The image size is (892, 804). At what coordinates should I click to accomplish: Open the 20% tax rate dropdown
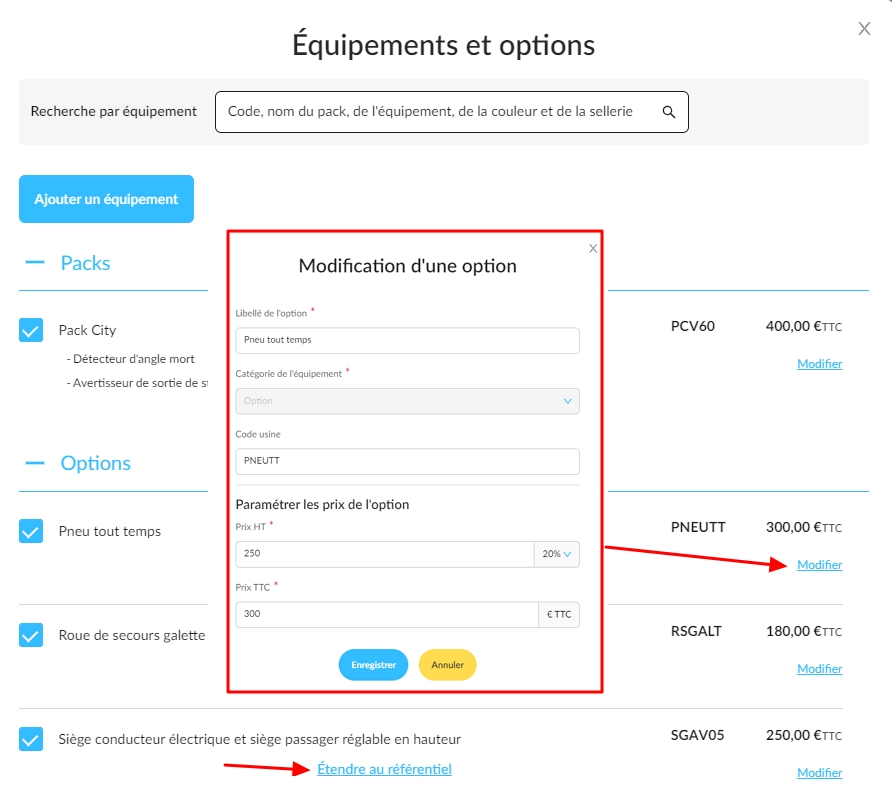(556, 554)
